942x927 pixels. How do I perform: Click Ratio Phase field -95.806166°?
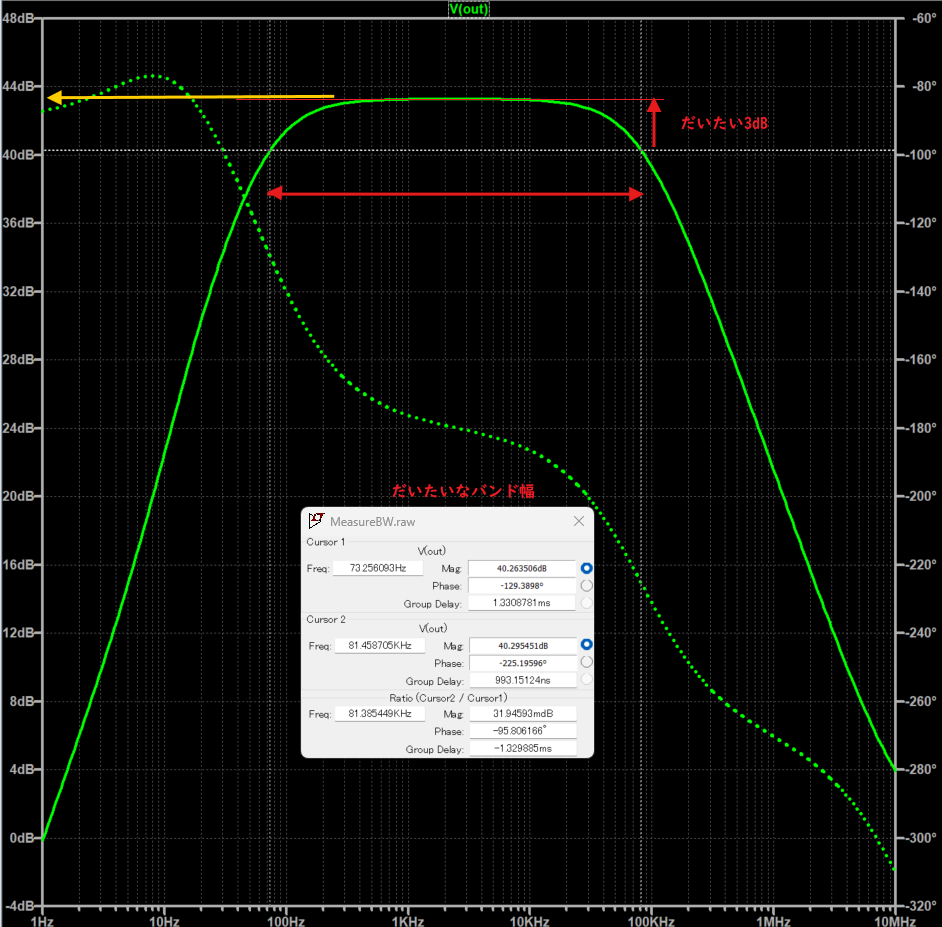point(523,731)
